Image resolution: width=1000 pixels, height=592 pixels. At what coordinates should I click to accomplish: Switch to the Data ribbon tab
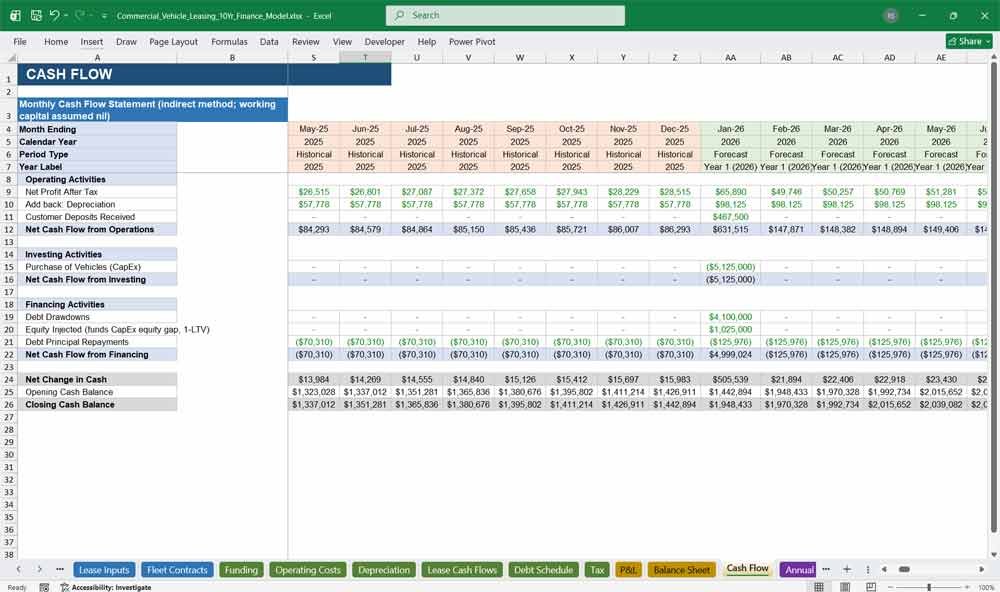(x=269, y=41)
